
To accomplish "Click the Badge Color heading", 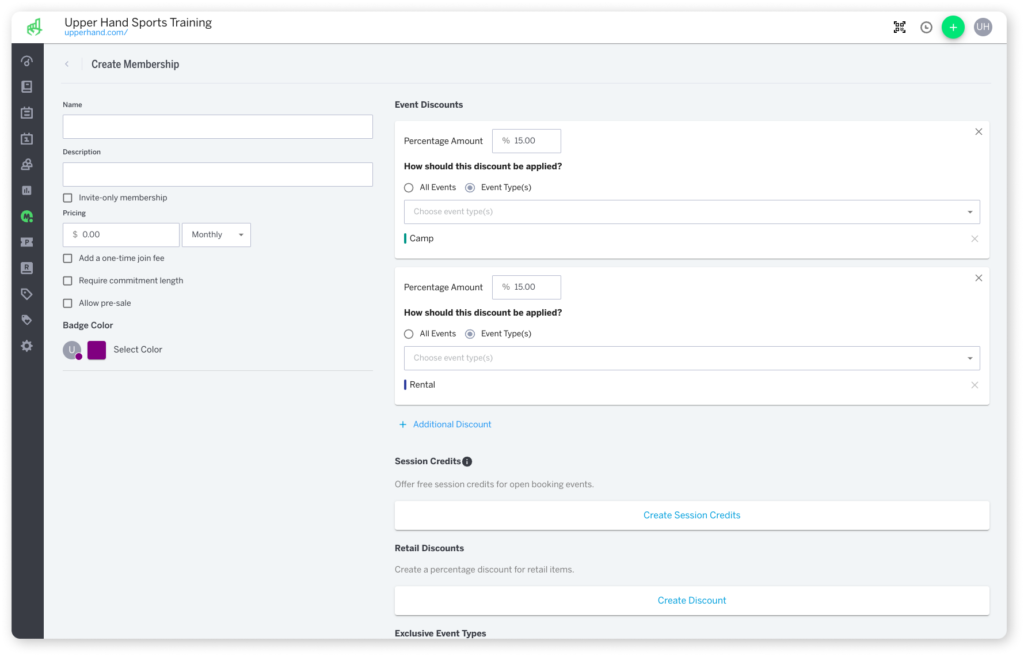I will point(88,325).
